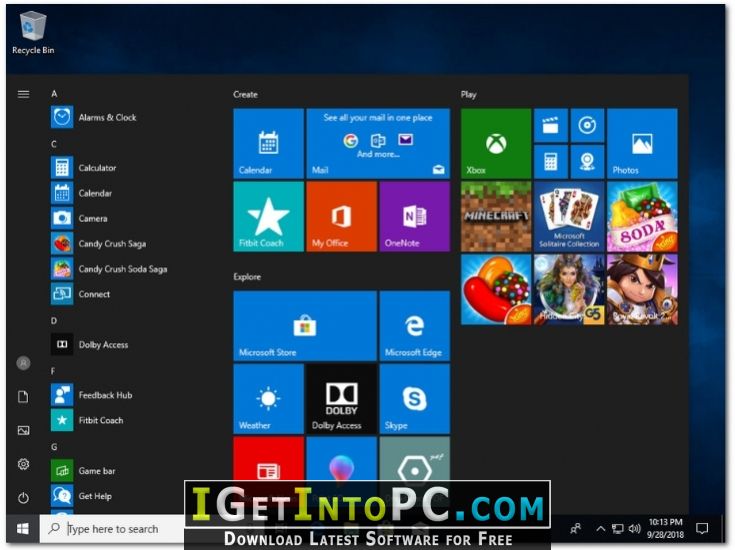Open the People taskbar icon
The image size is (735, 550).
(576, 529)
